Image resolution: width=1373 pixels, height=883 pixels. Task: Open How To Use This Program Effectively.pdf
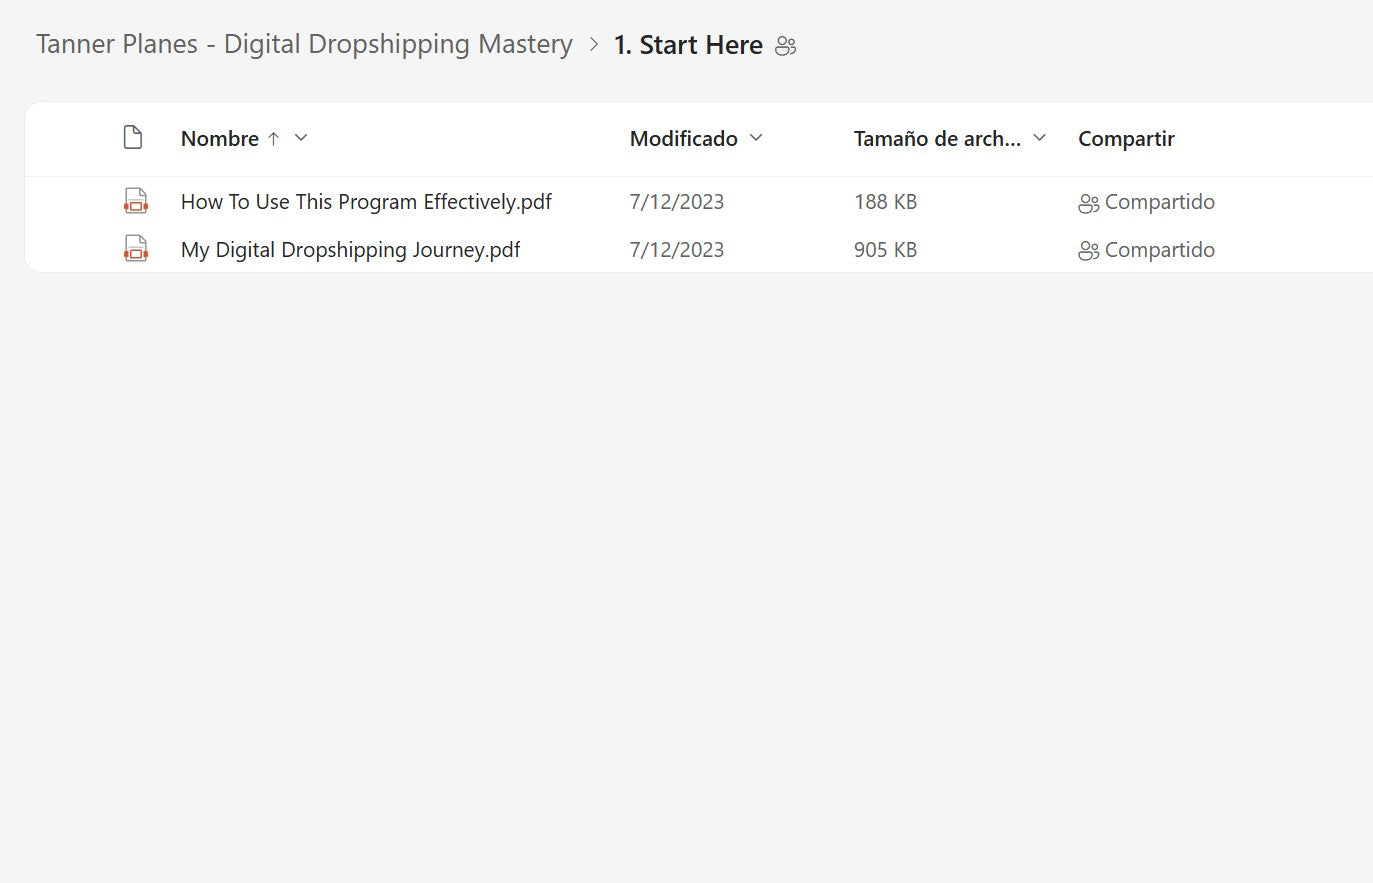point(366,202)
